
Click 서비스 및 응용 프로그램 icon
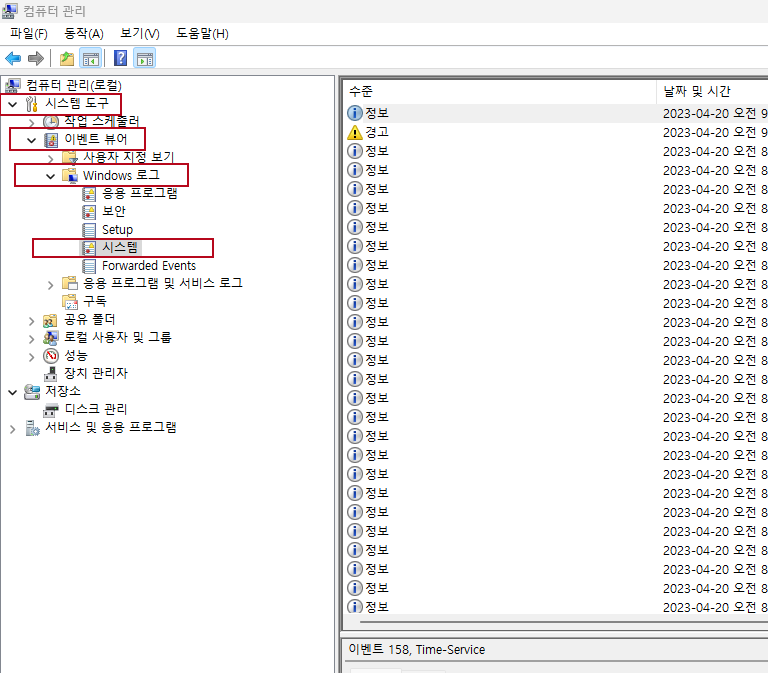coord(32,428)
